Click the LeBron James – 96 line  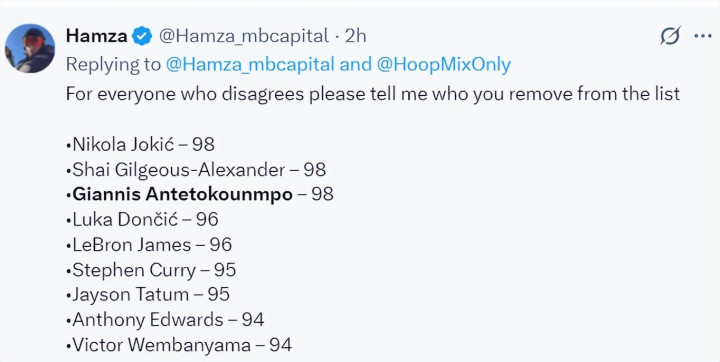click(x=149, y=244)
